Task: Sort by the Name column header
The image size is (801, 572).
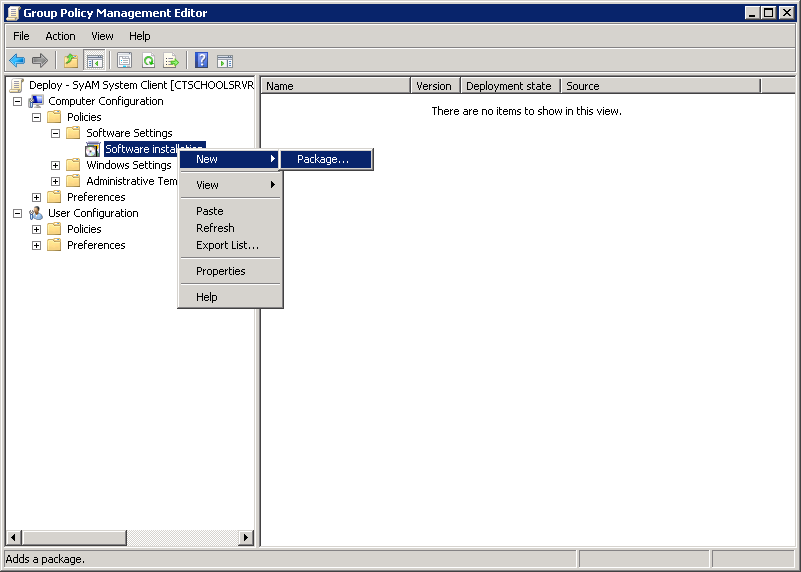Action: (335, 86)
